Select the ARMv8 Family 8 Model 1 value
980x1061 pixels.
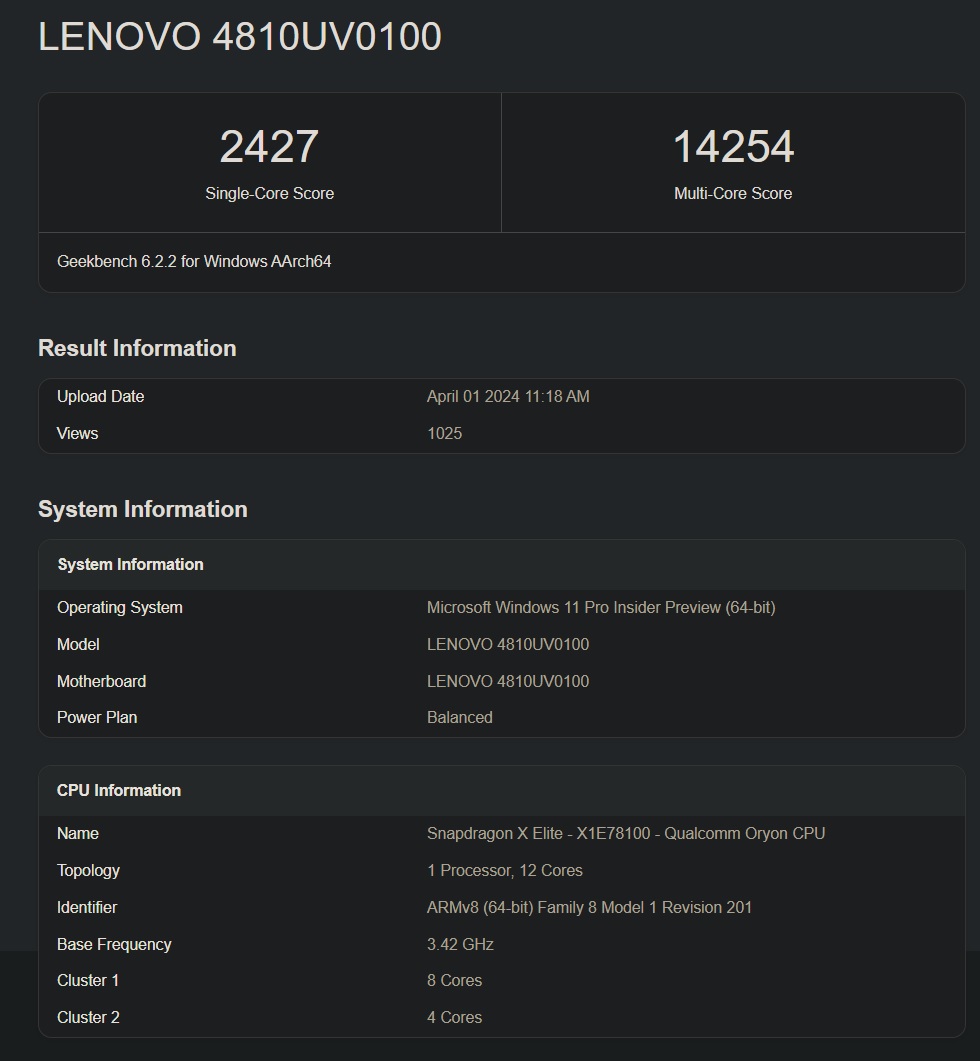(589, 907)
